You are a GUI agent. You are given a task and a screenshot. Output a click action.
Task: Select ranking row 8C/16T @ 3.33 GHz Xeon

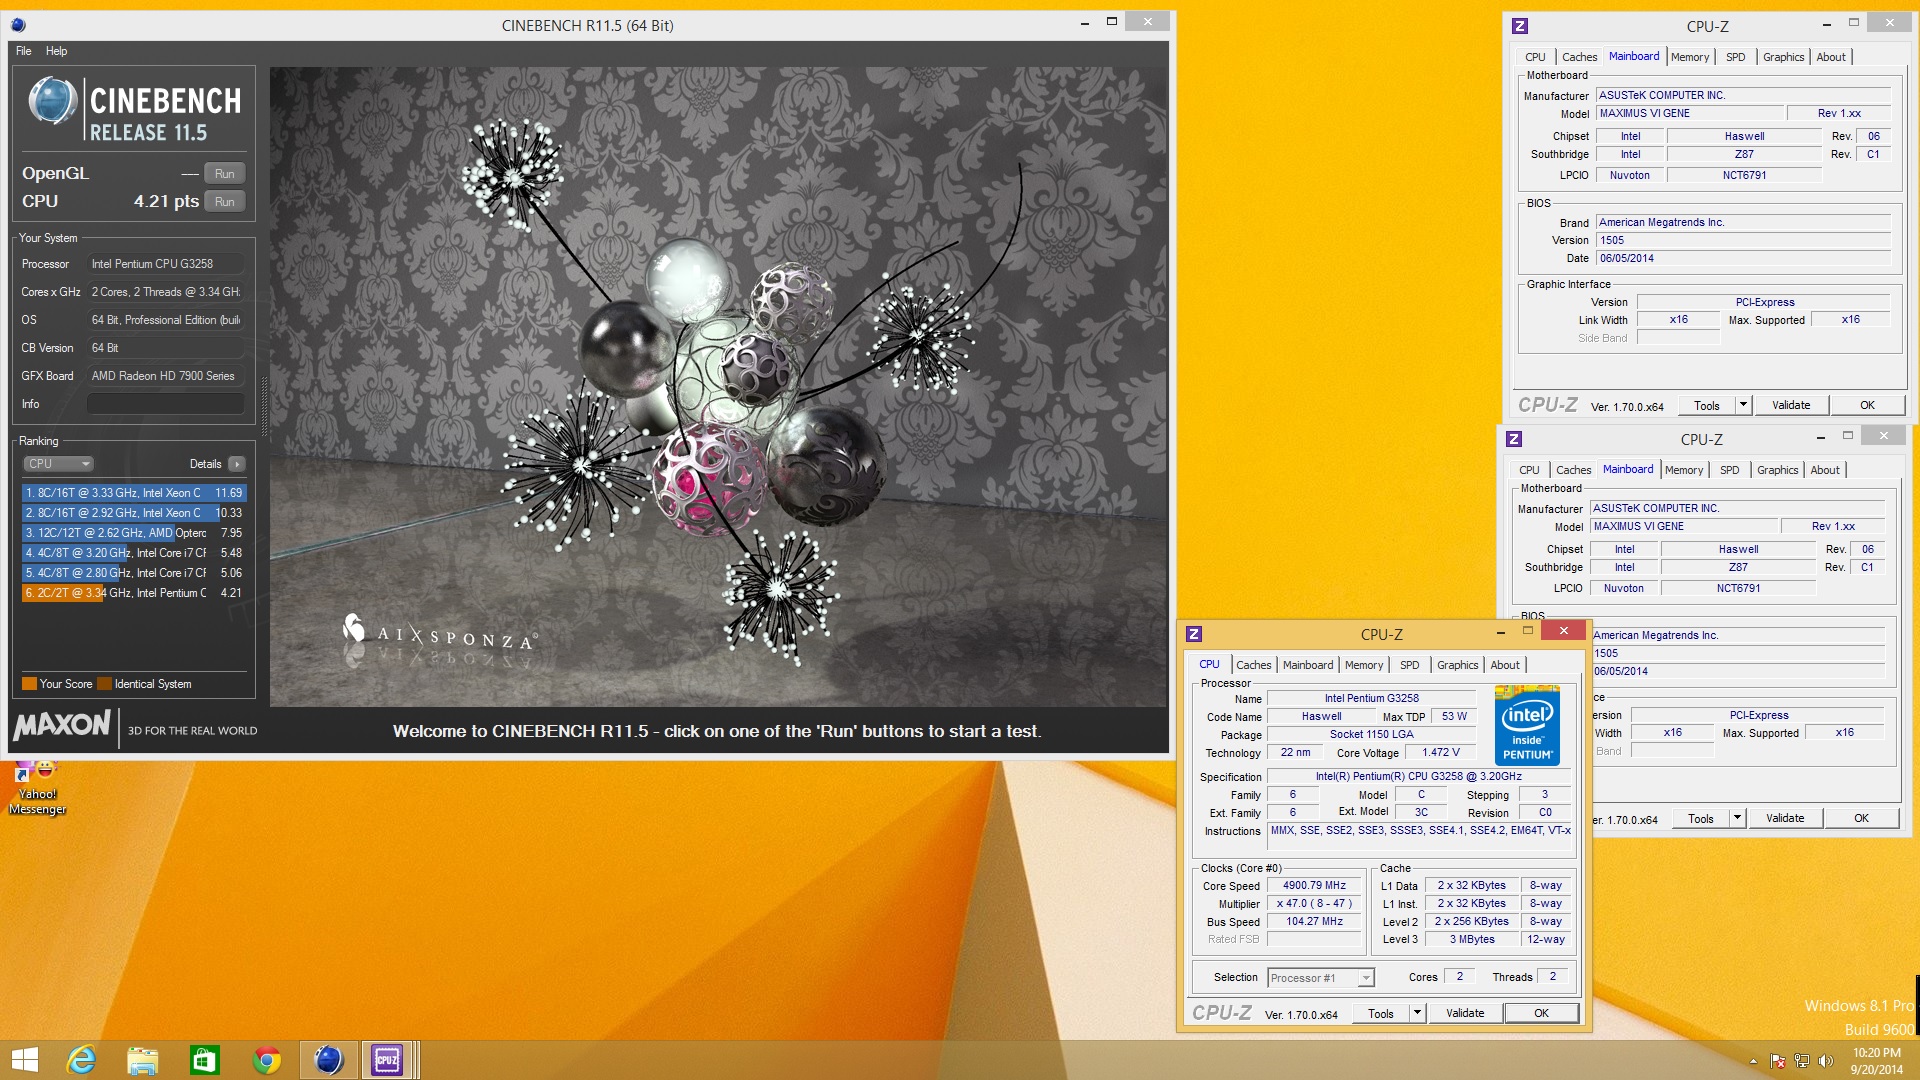[x=133, y=493]
